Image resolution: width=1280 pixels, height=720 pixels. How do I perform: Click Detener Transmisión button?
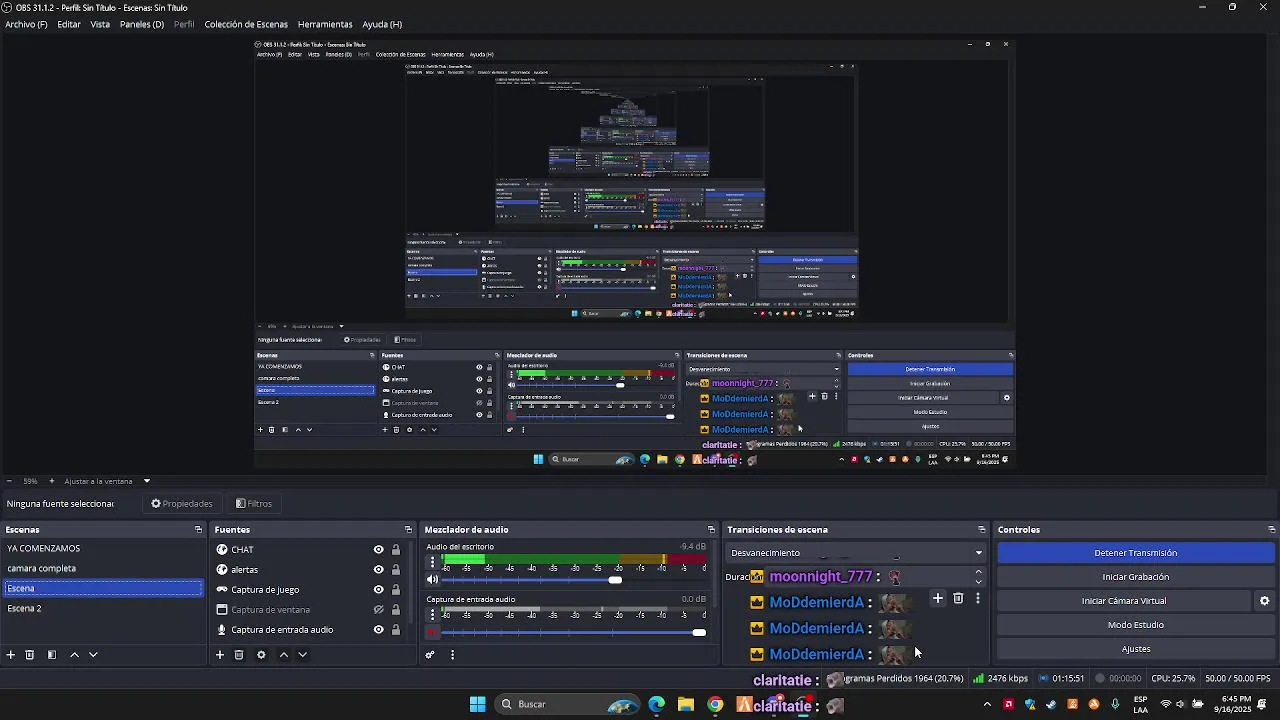click(x=1136, y=553)
